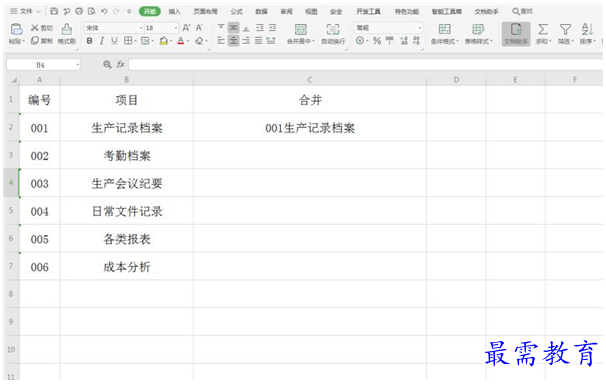
Task: Open the font name dropdown (宋体)
Action: [x=141, y=28]
